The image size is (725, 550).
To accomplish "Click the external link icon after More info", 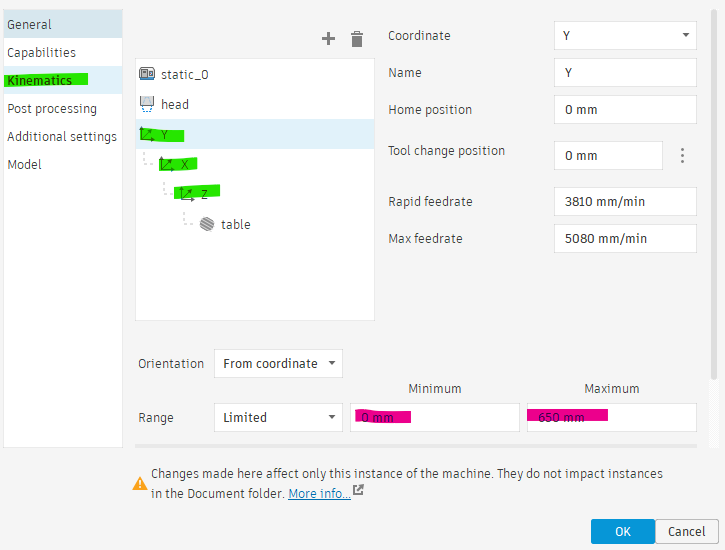I will coord(358,490).
